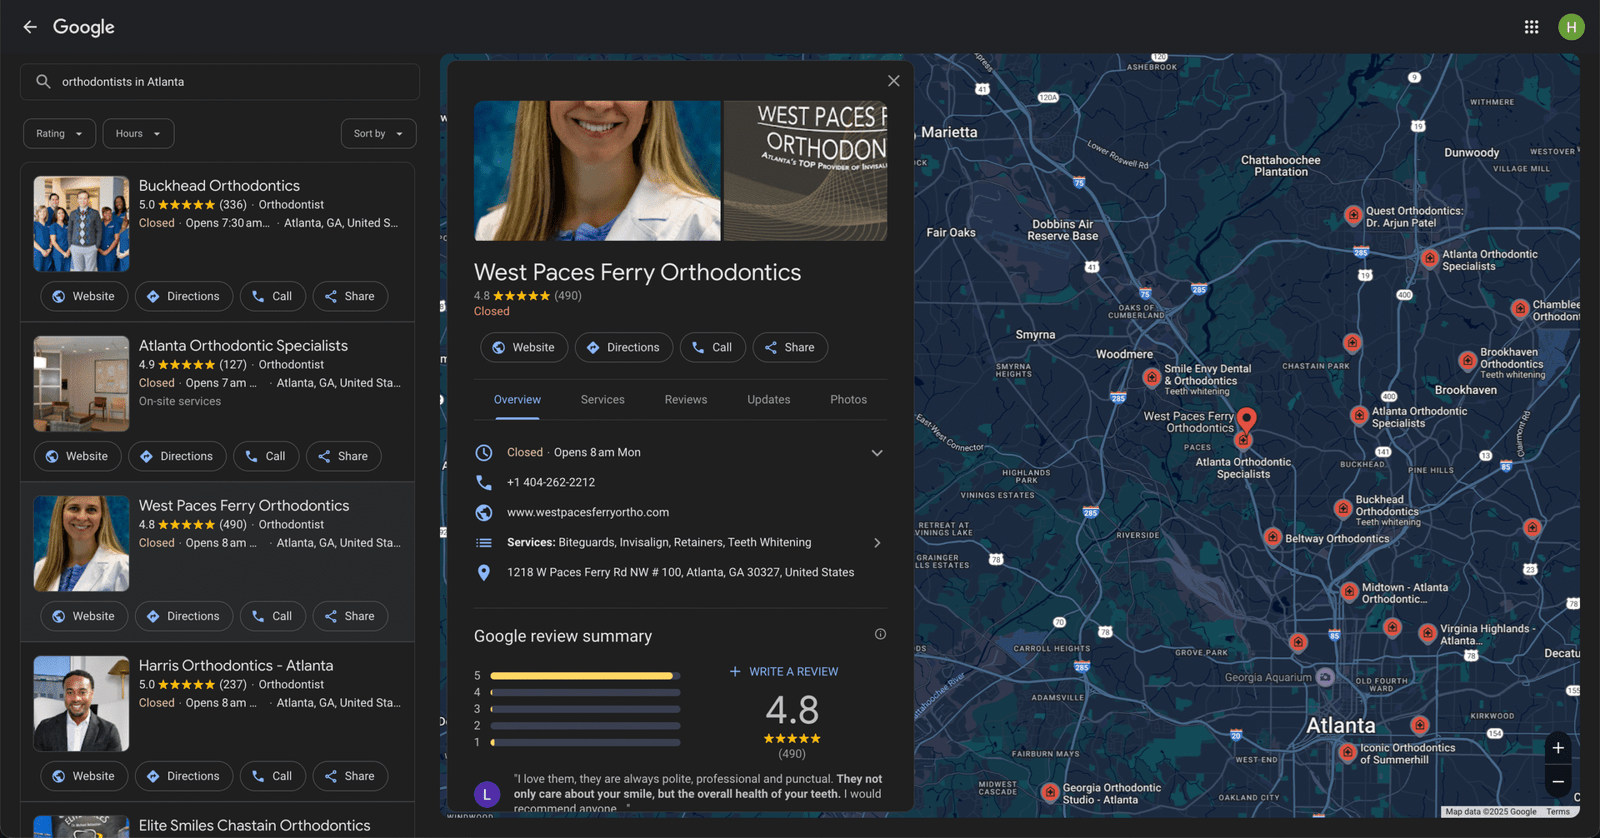This screenshot has height=838, width=1600.
Task: Open Elite Smiles Chastain Orthodontics listing
Action: pyautogui.click(x=254, y=826)
